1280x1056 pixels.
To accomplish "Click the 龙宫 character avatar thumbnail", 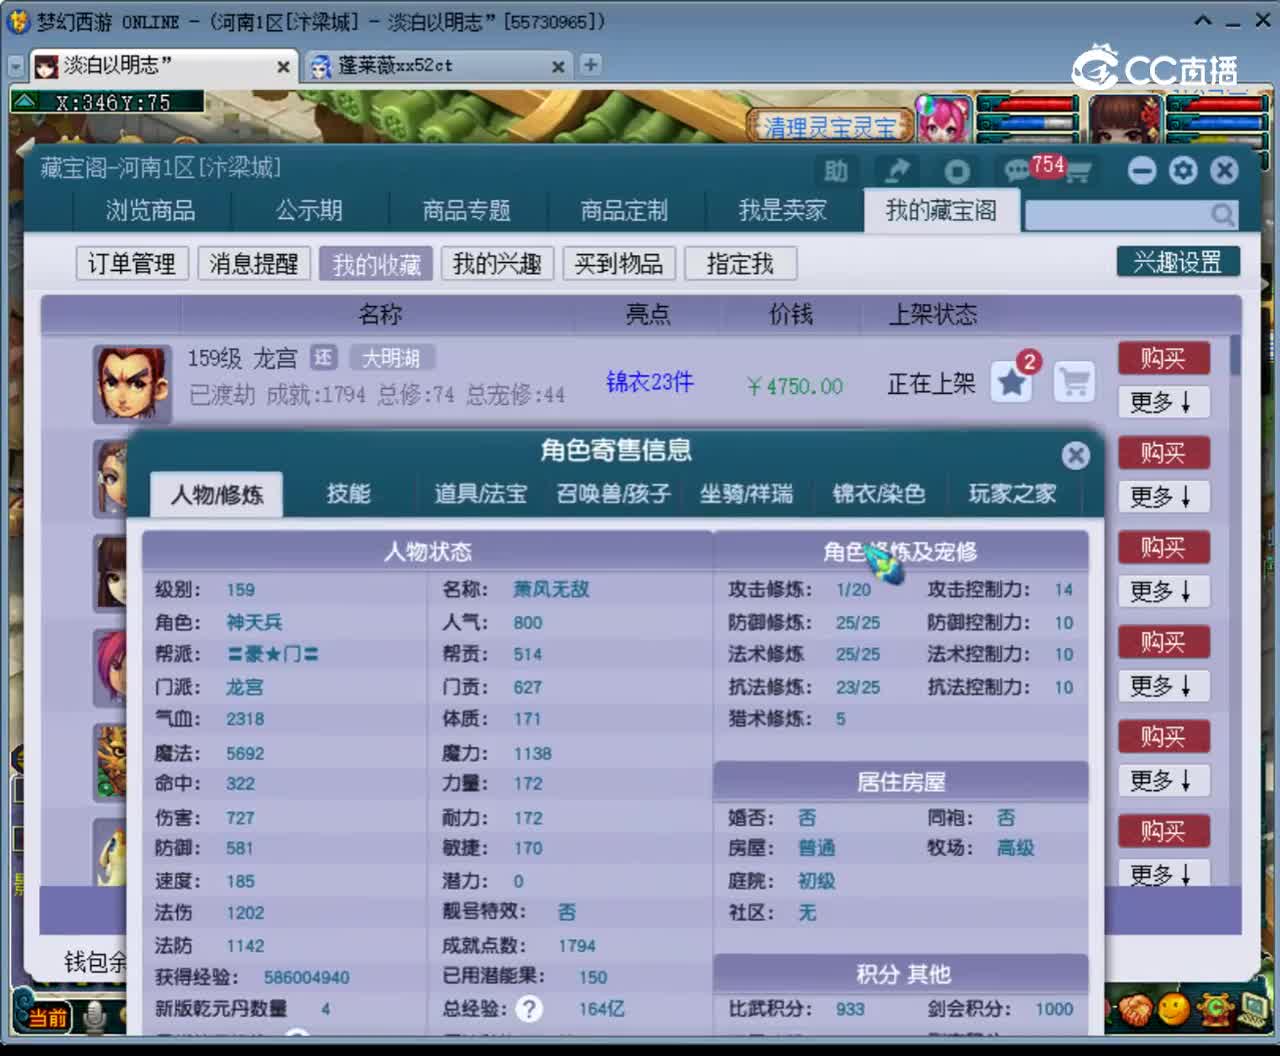I will 131,384.
